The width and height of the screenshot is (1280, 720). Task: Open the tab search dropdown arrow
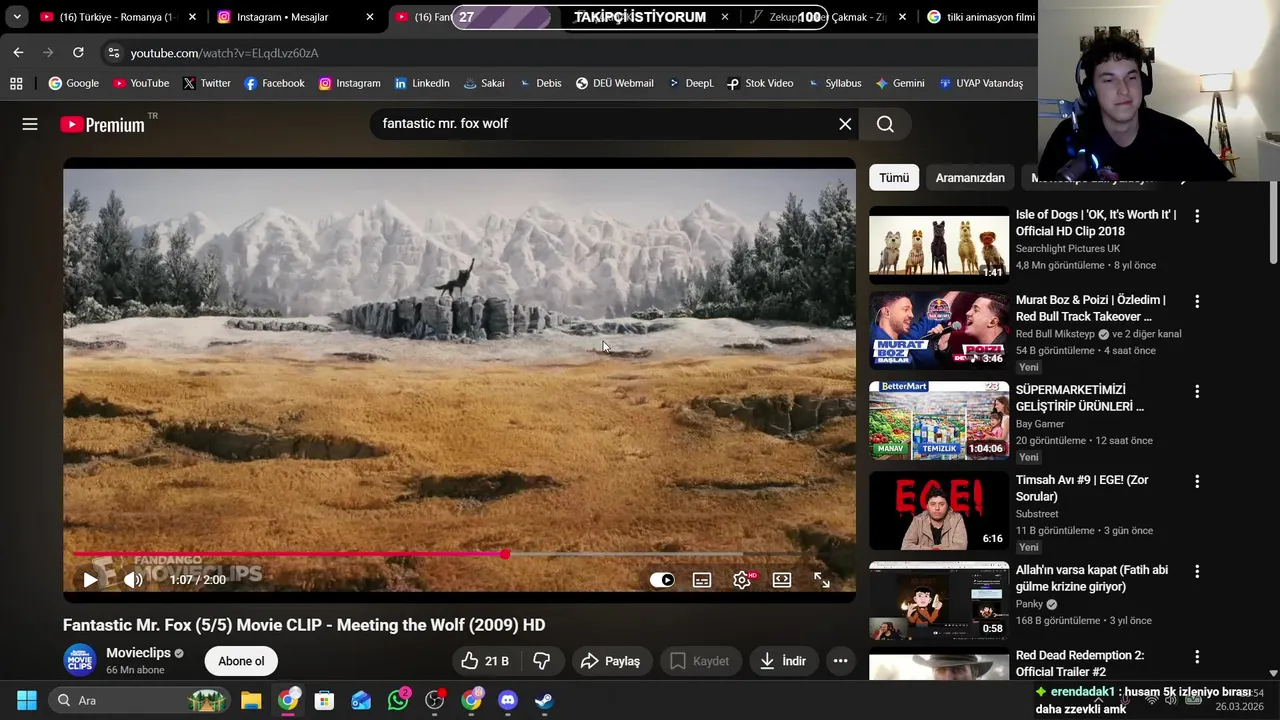click(17, 17)
